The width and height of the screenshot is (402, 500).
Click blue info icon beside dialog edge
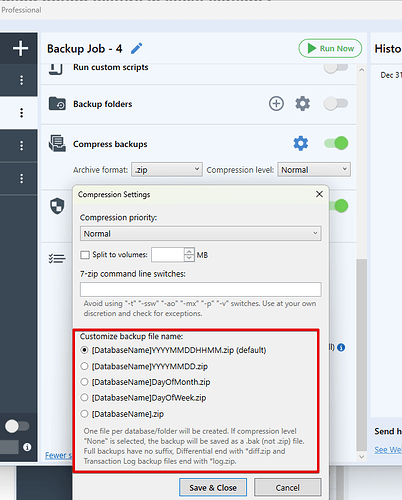[x=341, y=347]
